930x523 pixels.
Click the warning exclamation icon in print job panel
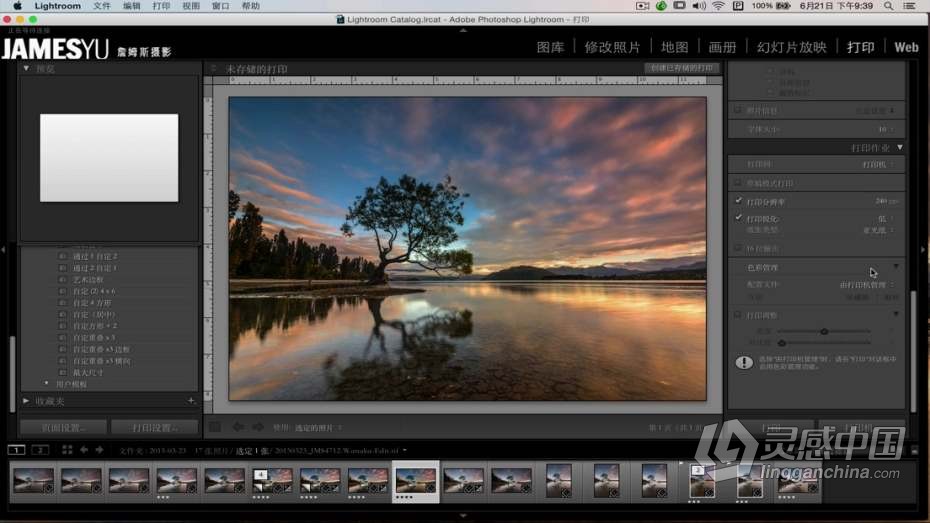pos(744,362)
